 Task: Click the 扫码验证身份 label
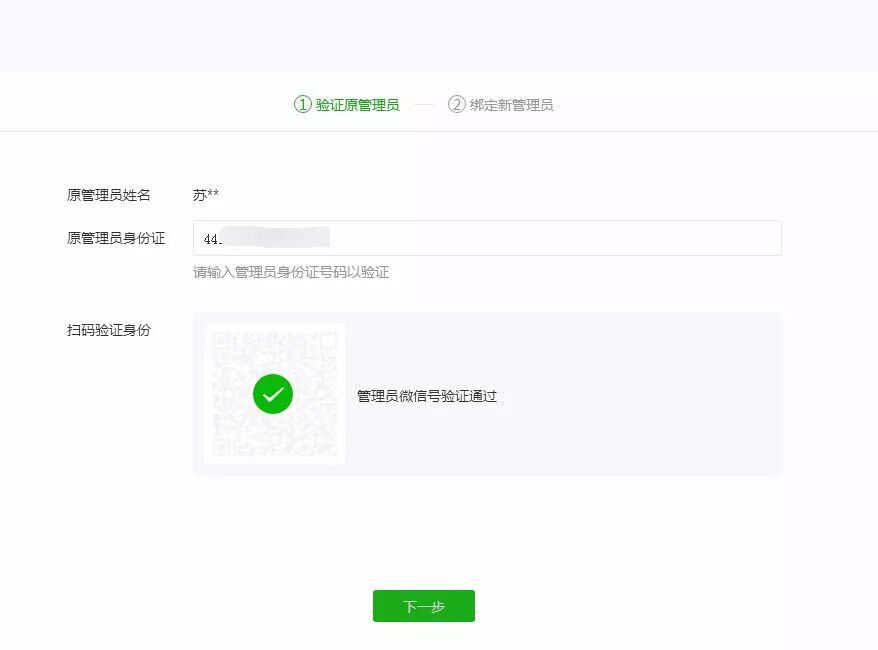pyautogui.click(x=109, y=330)
